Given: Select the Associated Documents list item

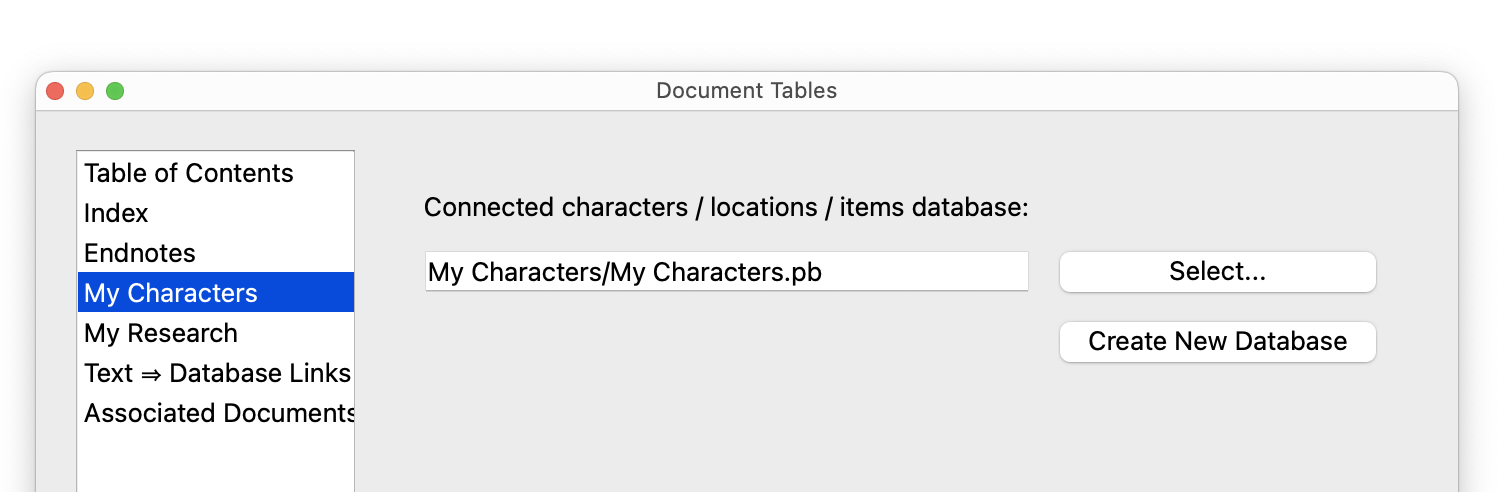Looking at the screenshot, I should (219, 413).
